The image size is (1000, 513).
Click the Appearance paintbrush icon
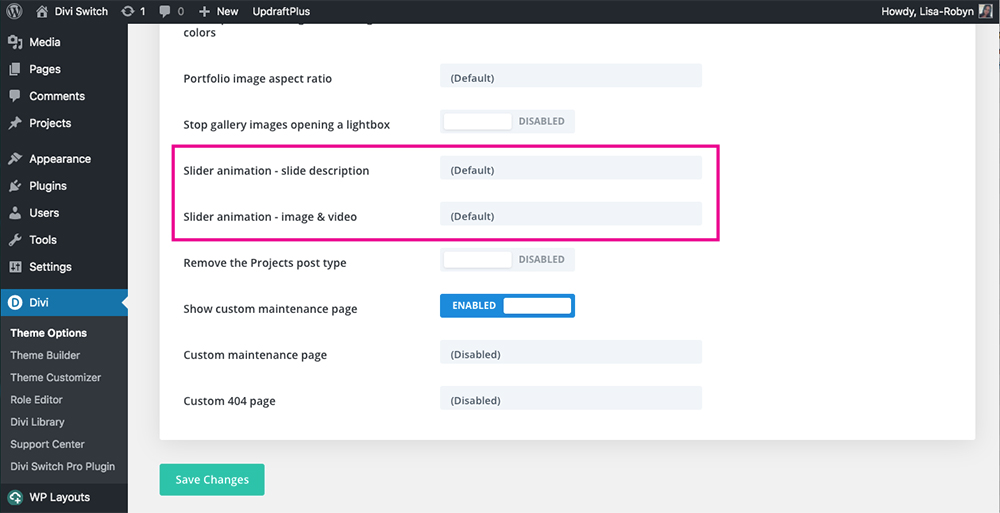[15, 159]
